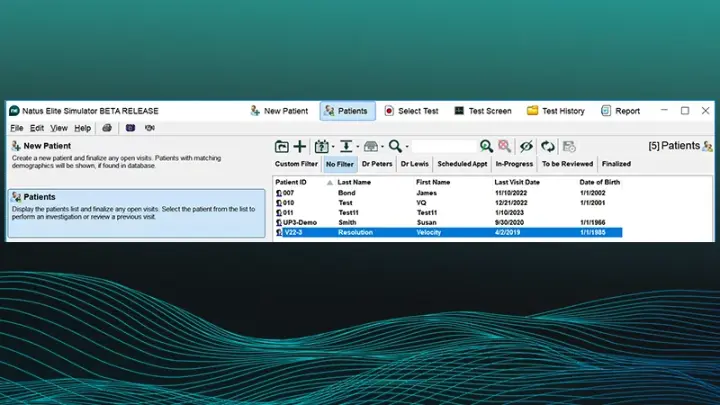Click the patients icon beside [5] Patients
Image resolution: width=720 pixels, height=405 pixels.
[707, 146]
